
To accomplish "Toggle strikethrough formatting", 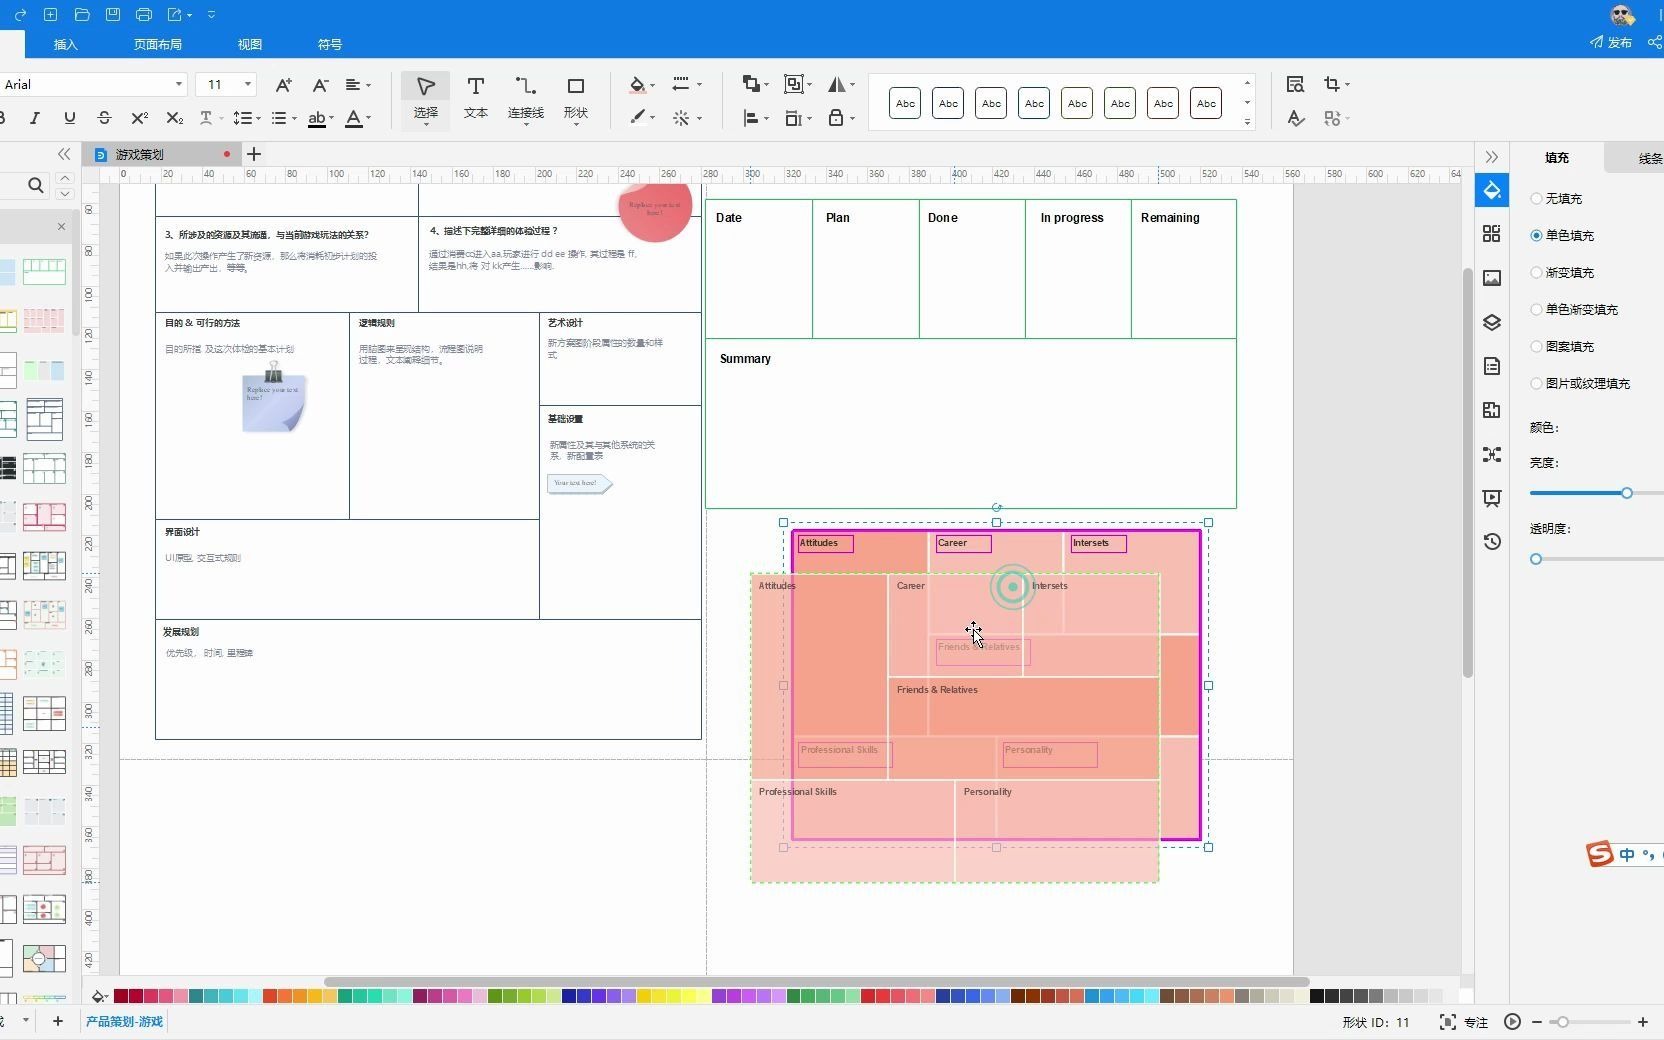I will point(104,118).
